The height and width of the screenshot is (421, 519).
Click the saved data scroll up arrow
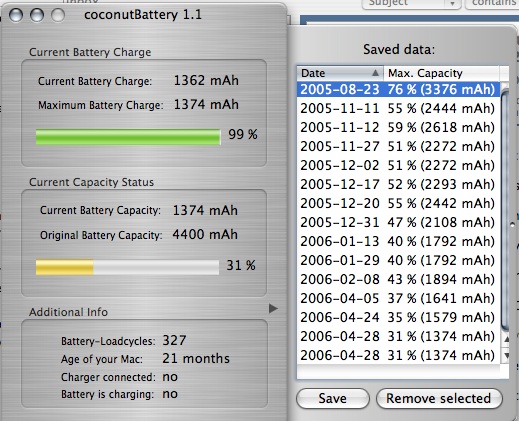(506, 339)
